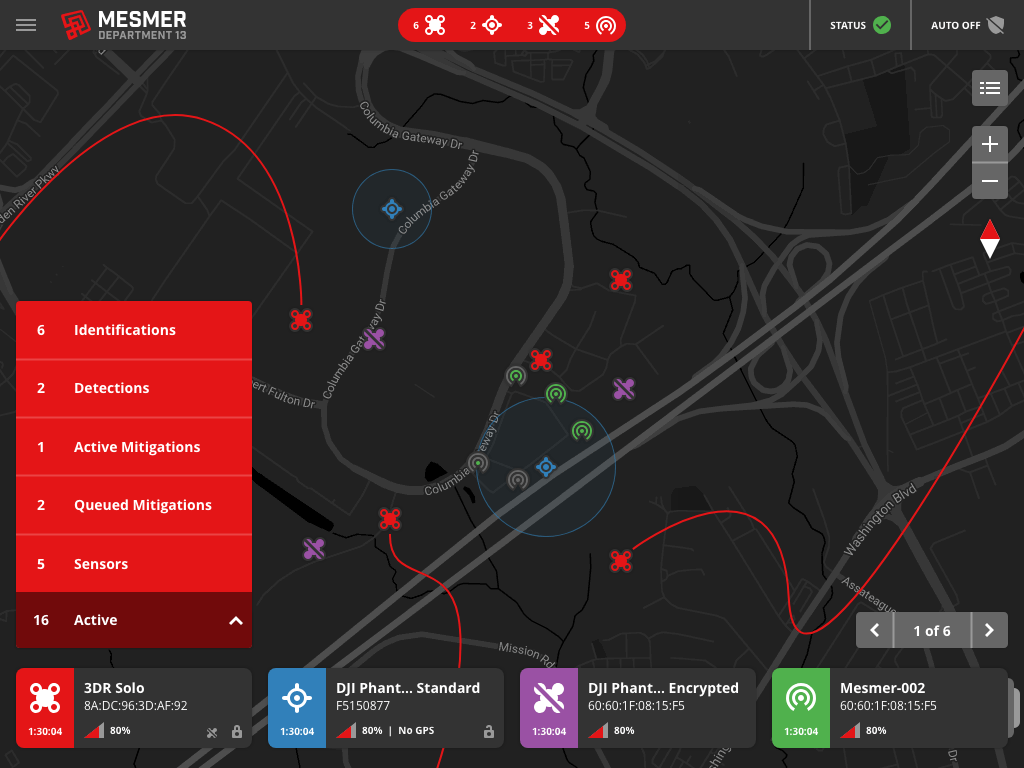Select the green Mesmer-002 sensor card icon
Screen dimensions: 1024x768
(x=800, y=695)
